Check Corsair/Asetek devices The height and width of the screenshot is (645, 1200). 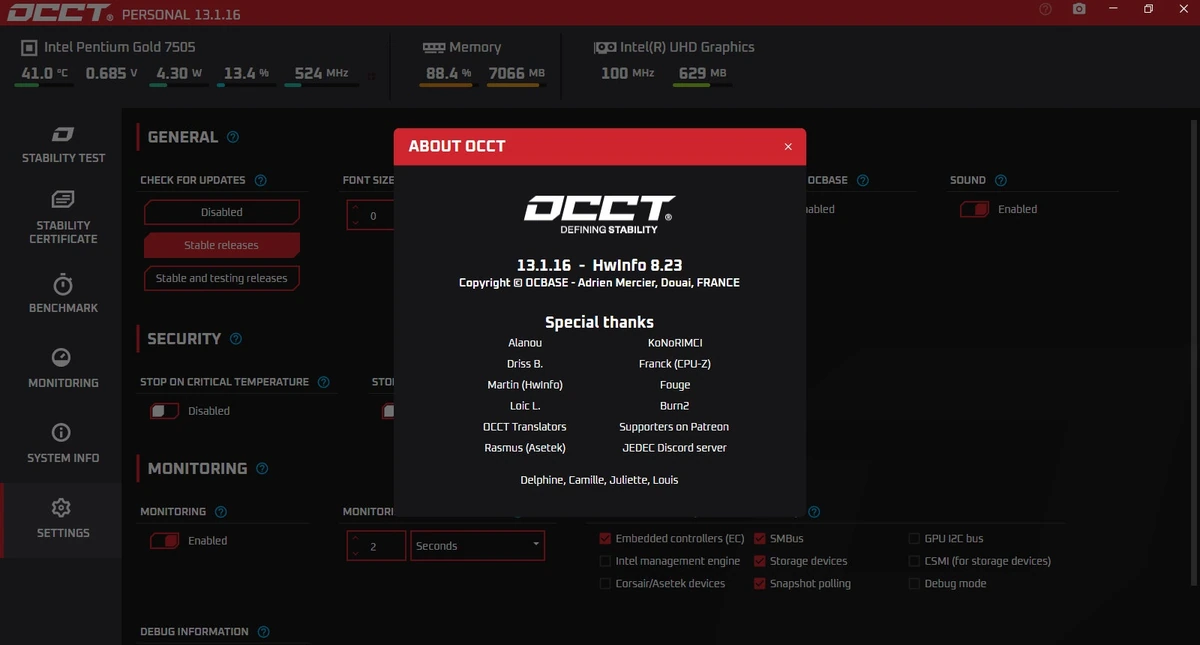click(x=605, y=584)
